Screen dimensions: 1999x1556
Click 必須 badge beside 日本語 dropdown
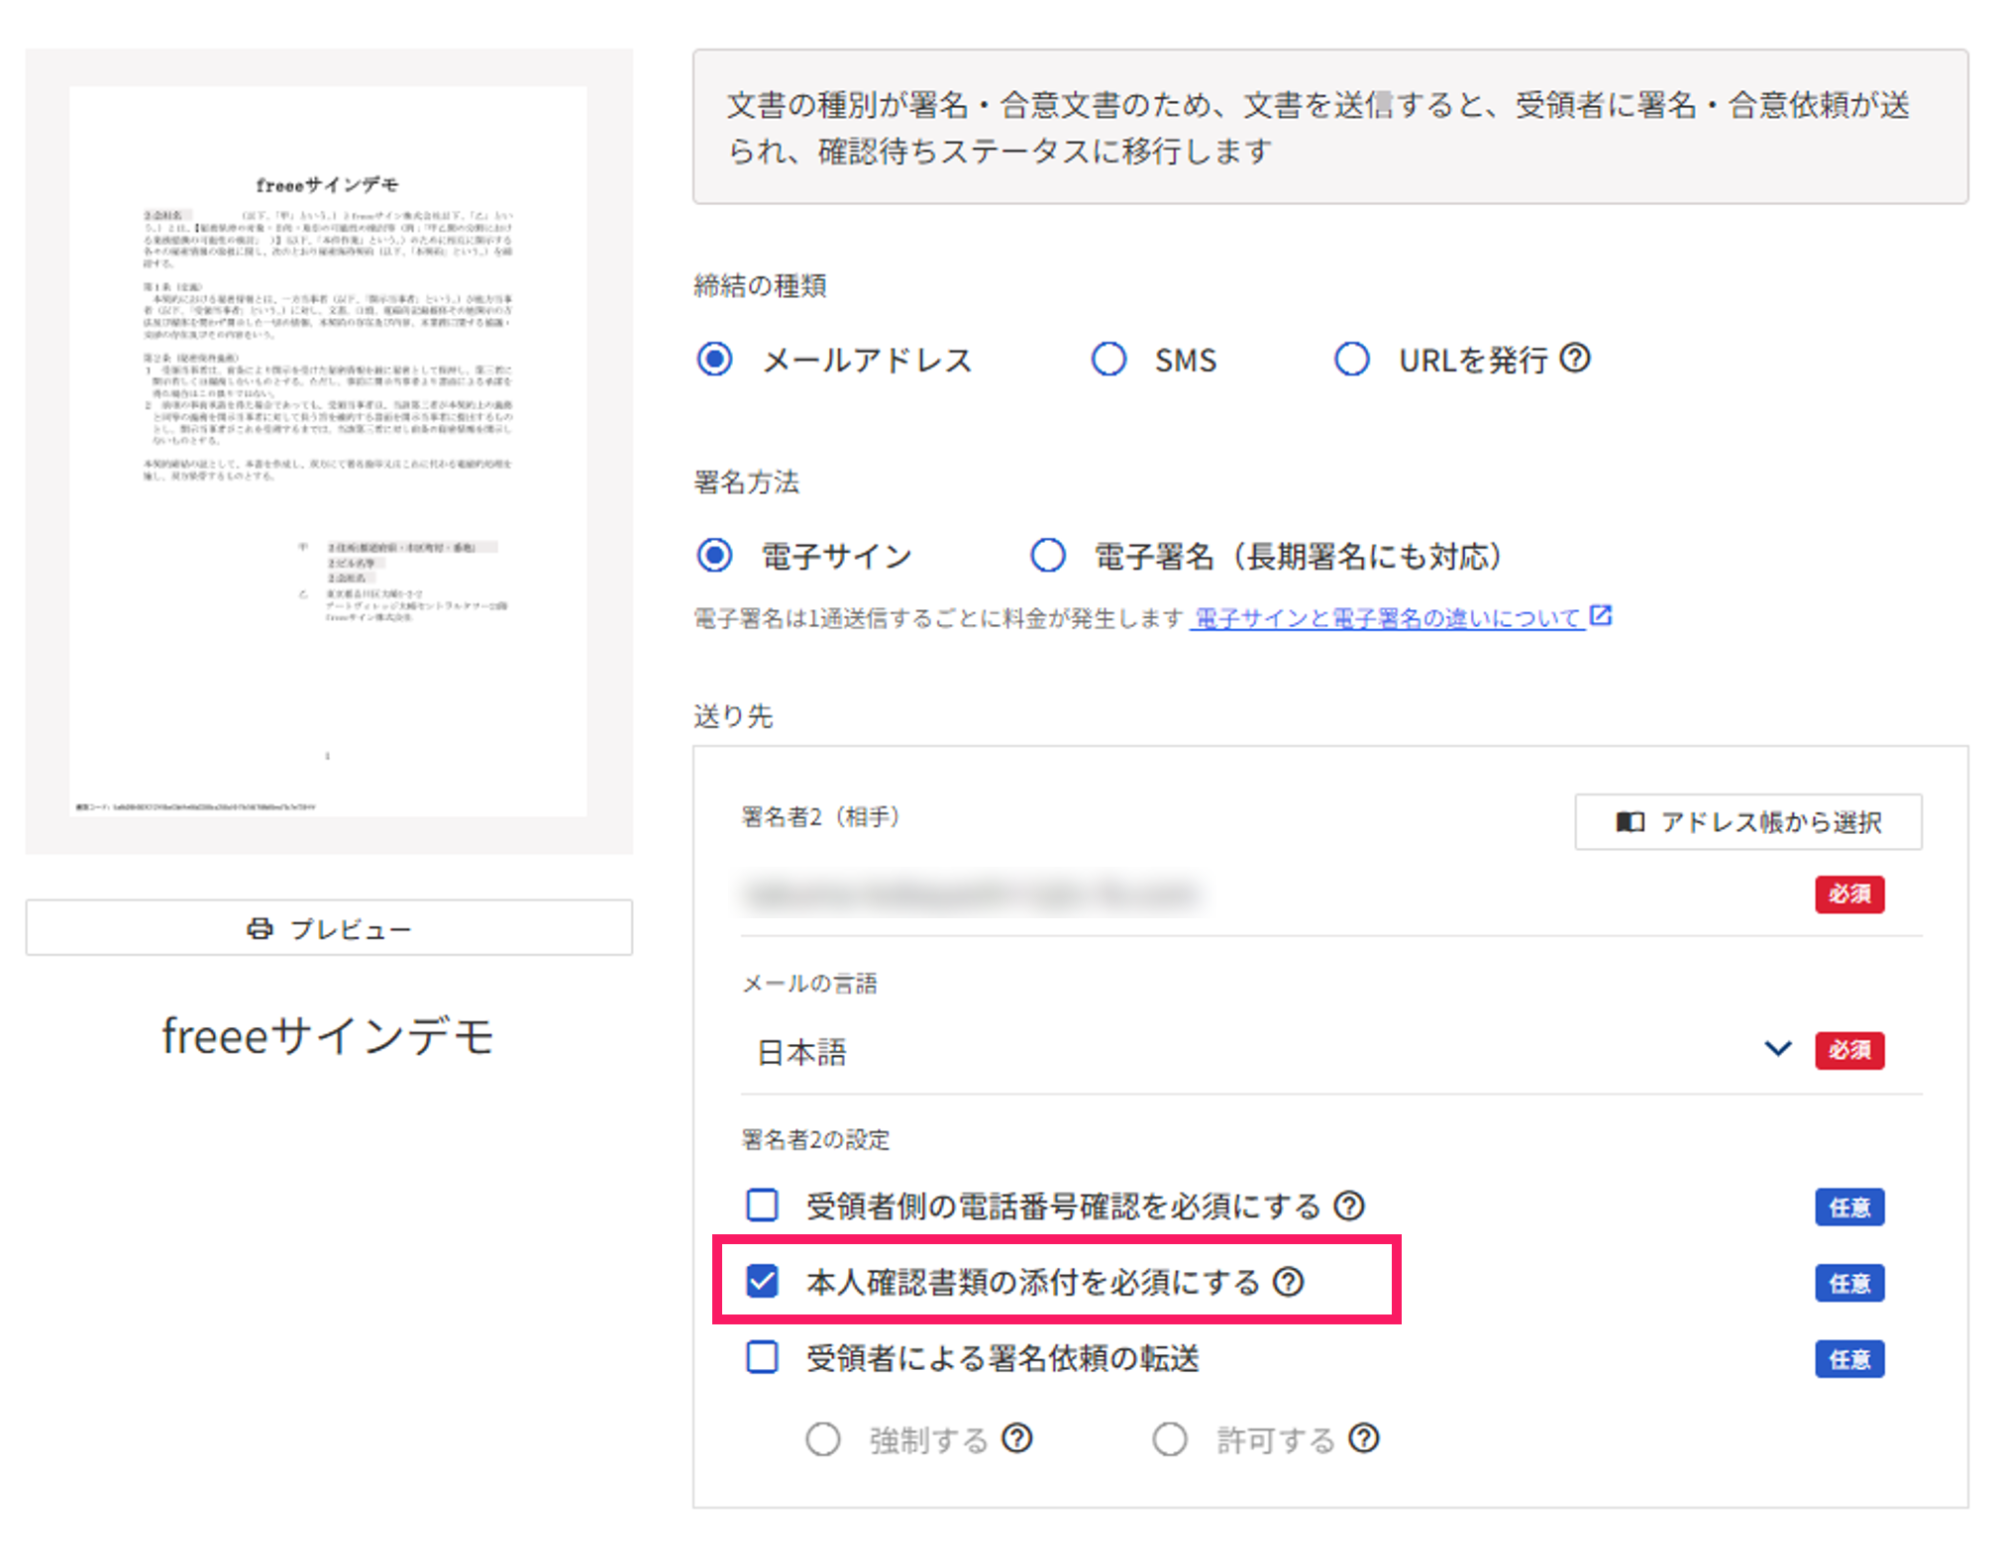[1850, 1049]
